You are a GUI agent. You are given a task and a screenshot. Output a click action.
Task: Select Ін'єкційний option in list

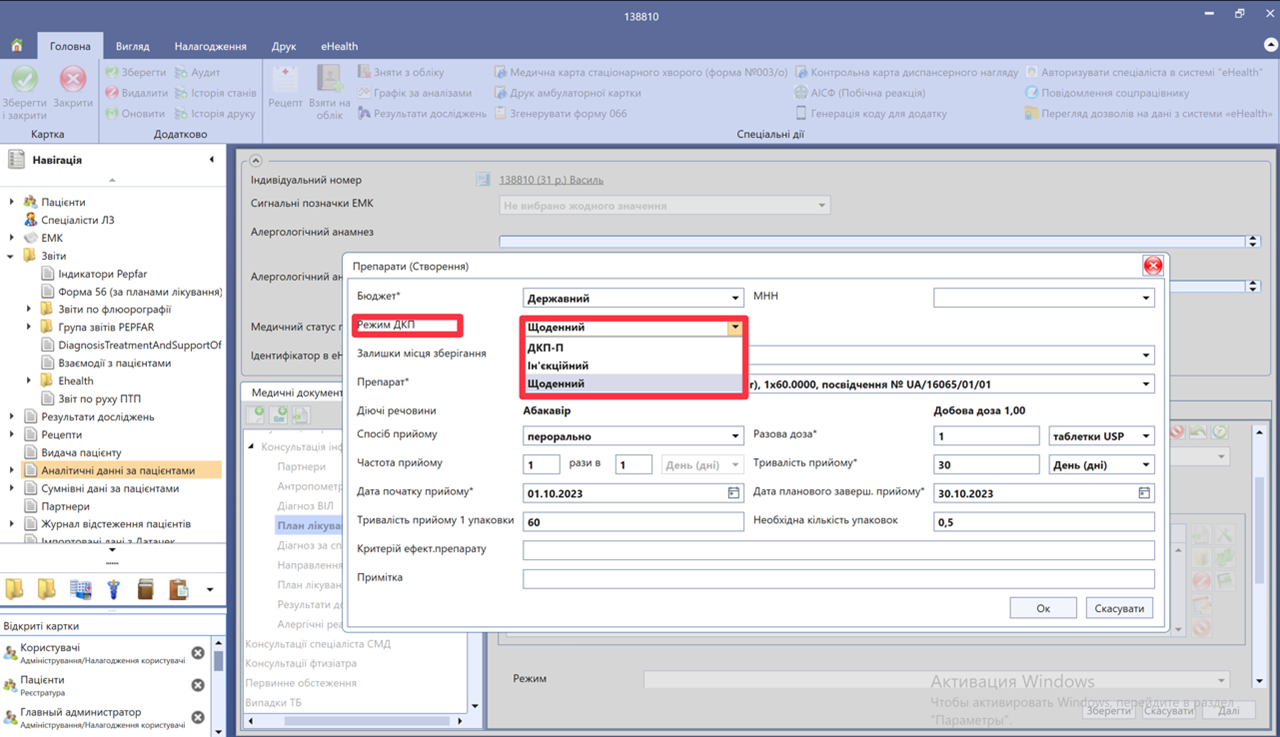pos(633,365)
